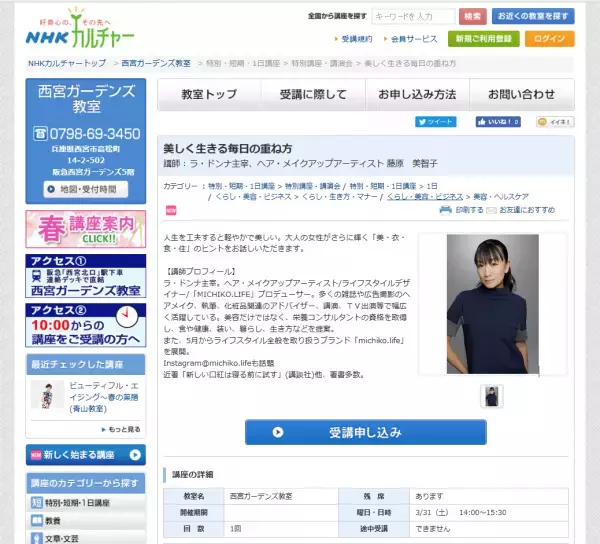Image resolution: width=600 pixels, height=544 pixels.
Task: Select 特別・短期・1日講座 sidebar category
Action: coord(86,503)
